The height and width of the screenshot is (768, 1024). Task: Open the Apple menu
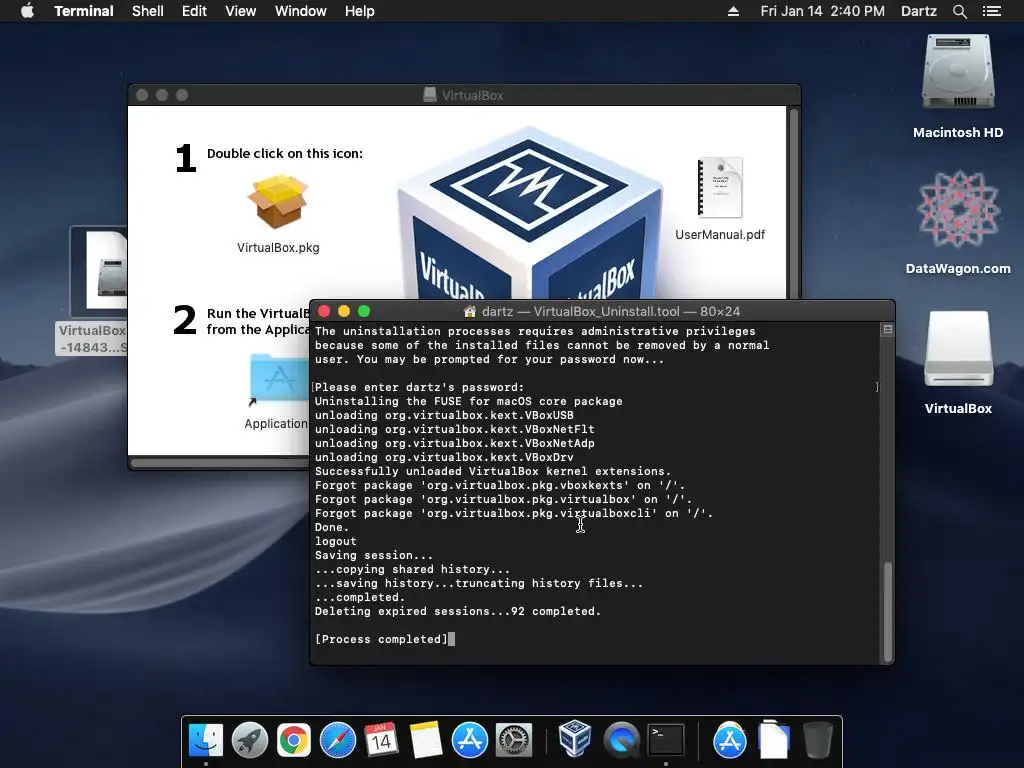[x=27, y=11]
